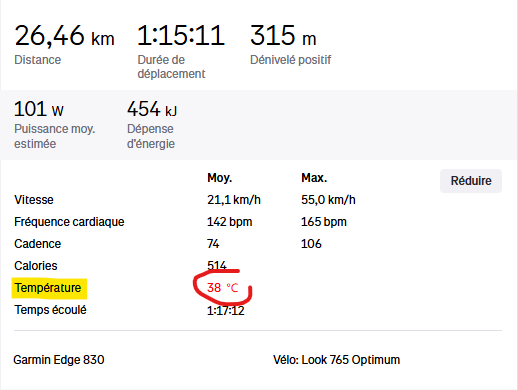The height and width of the screenshot is (390, 518).
Task: Click the Réduire button
Action: click(x=471, y=181)
